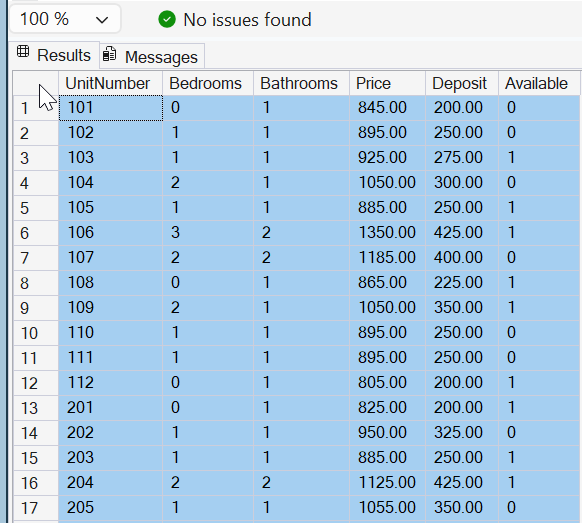Switch to the Messages tab
582x523 pixels.
point(152,56)
